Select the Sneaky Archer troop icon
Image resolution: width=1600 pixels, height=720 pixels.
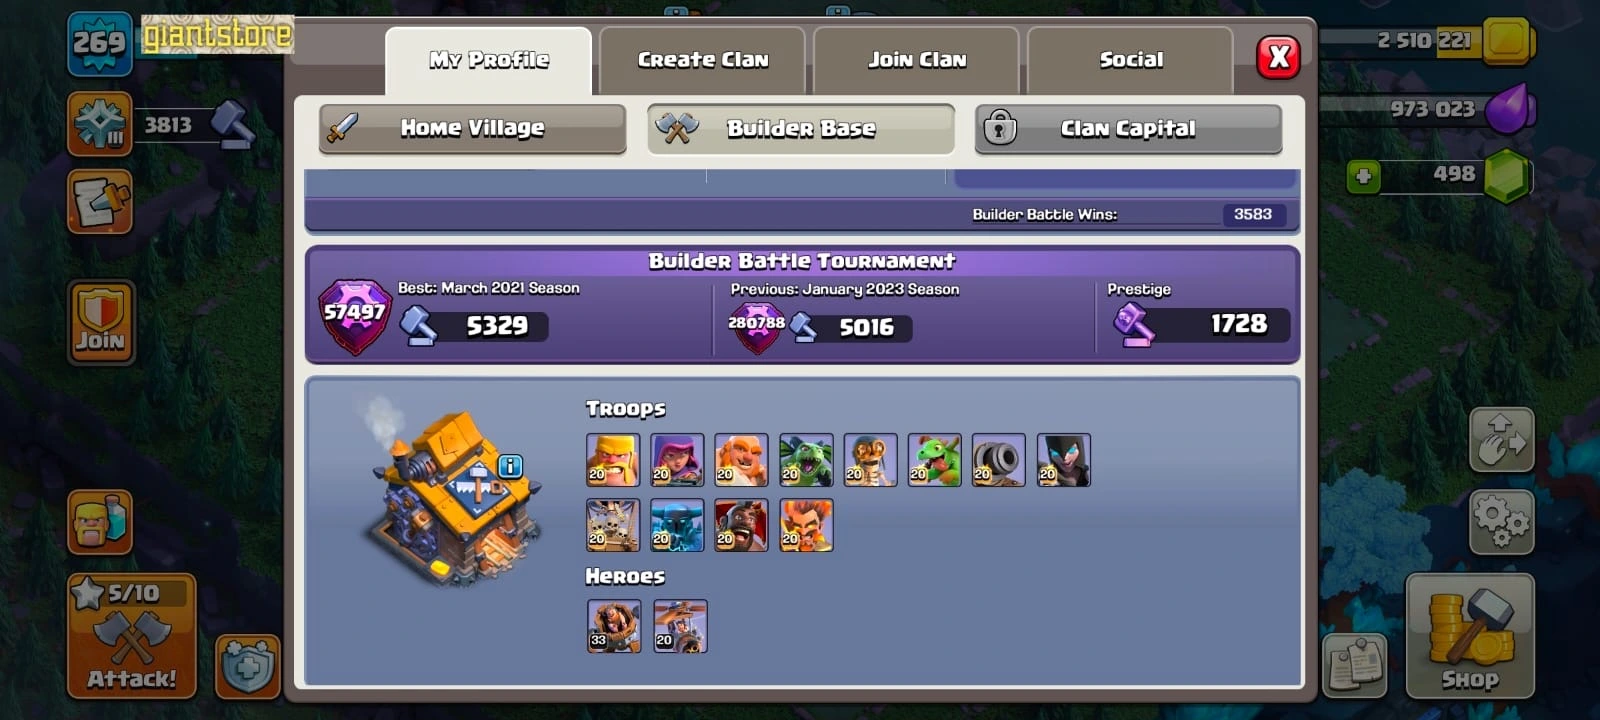click(x=677, y=460)
